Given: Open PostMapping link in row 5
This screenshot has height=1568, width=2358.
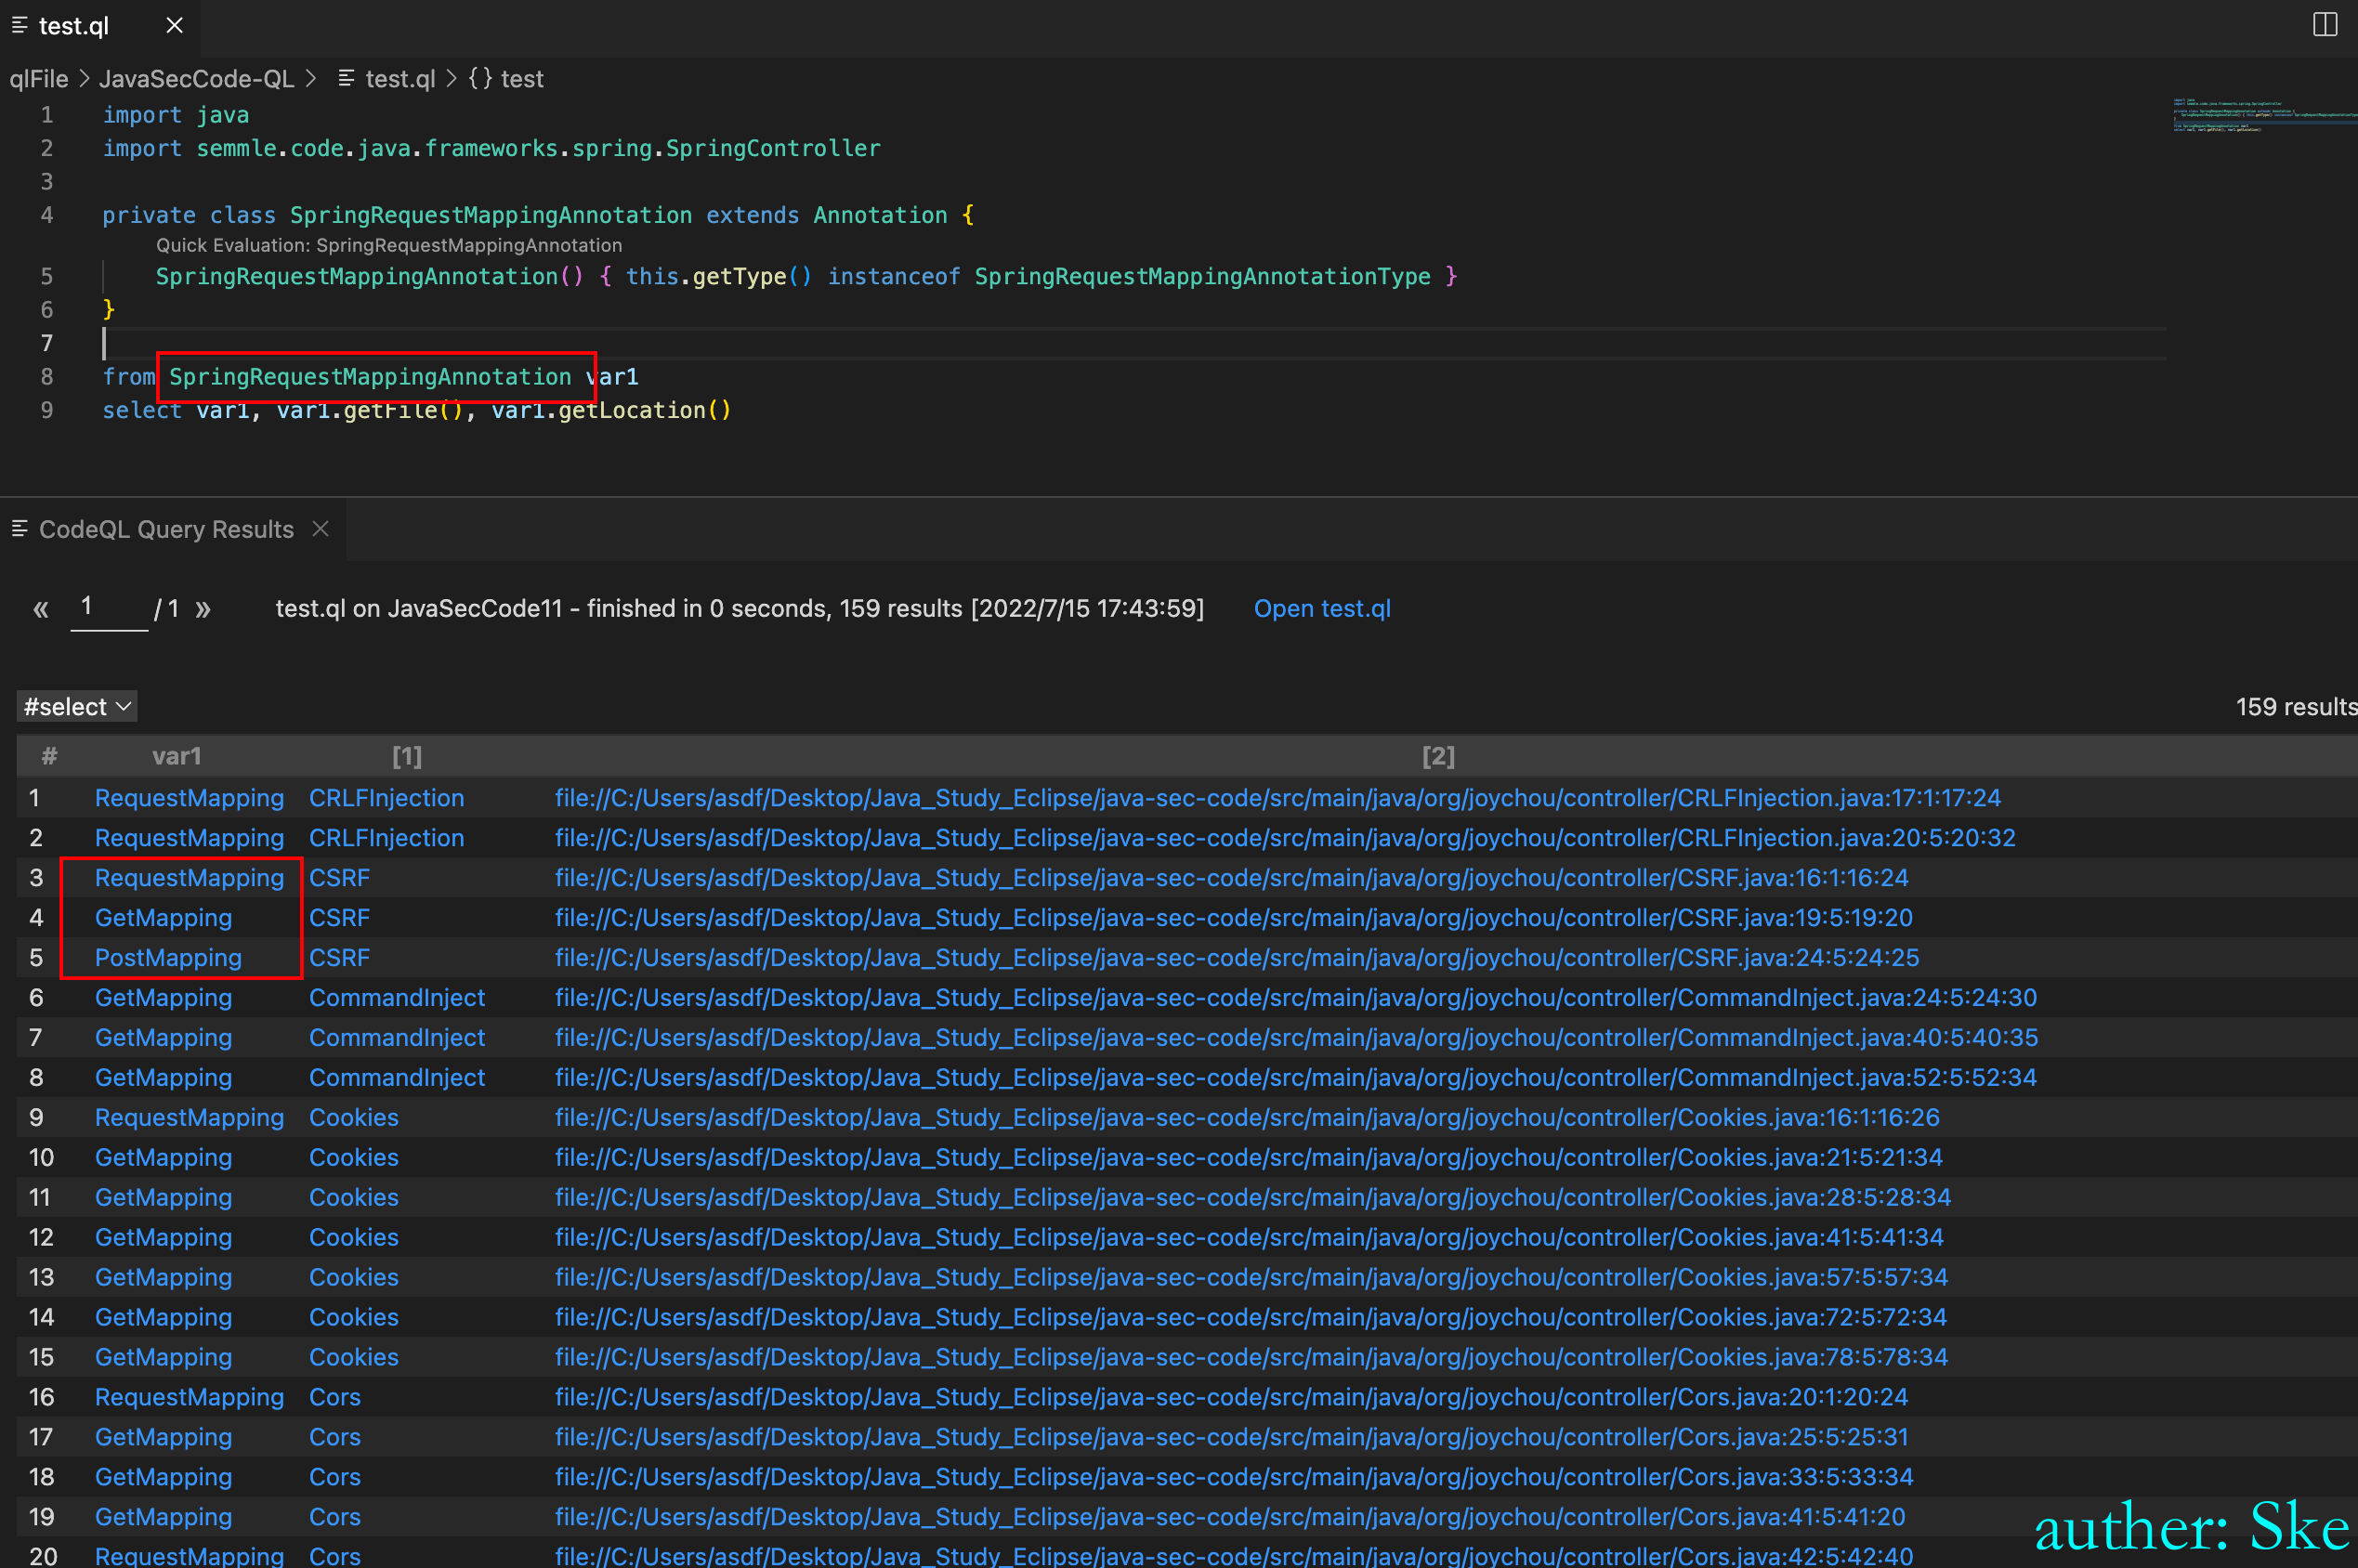Looking at the screenshot, I should pyautogui.click(x=168, y=958).
